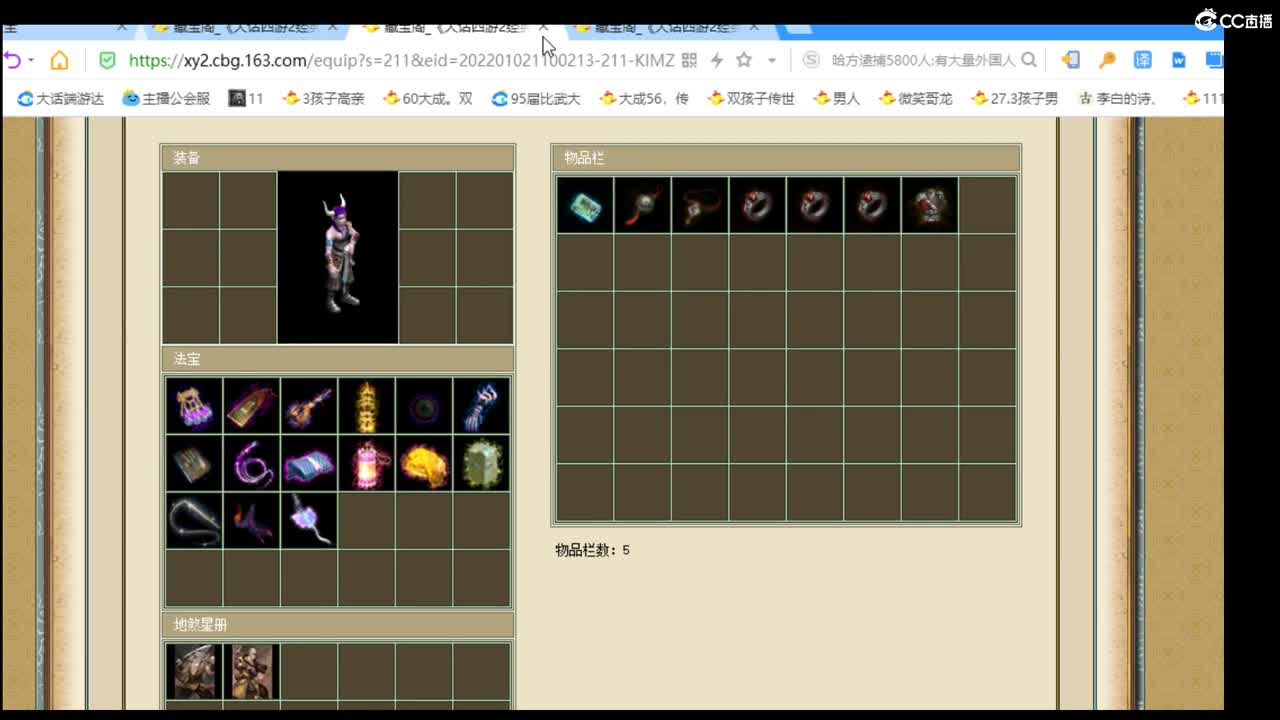
Task: Select the purple tasseled bell treasure in 法宝
Action: point(194,405)
